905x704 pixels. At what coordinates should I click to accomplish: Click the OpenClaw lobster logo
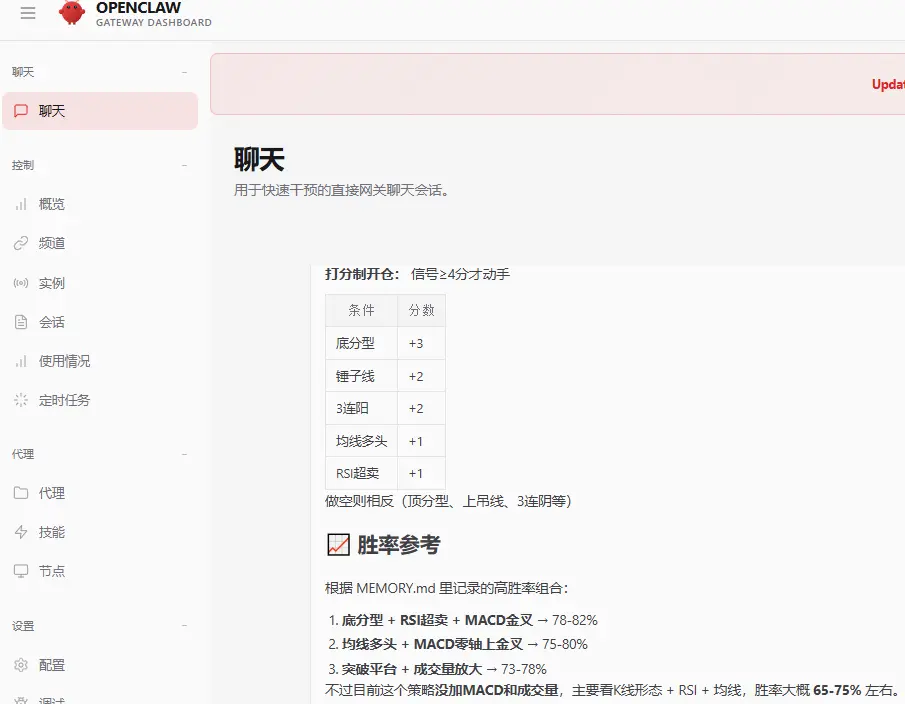click(x=71, y=14)
